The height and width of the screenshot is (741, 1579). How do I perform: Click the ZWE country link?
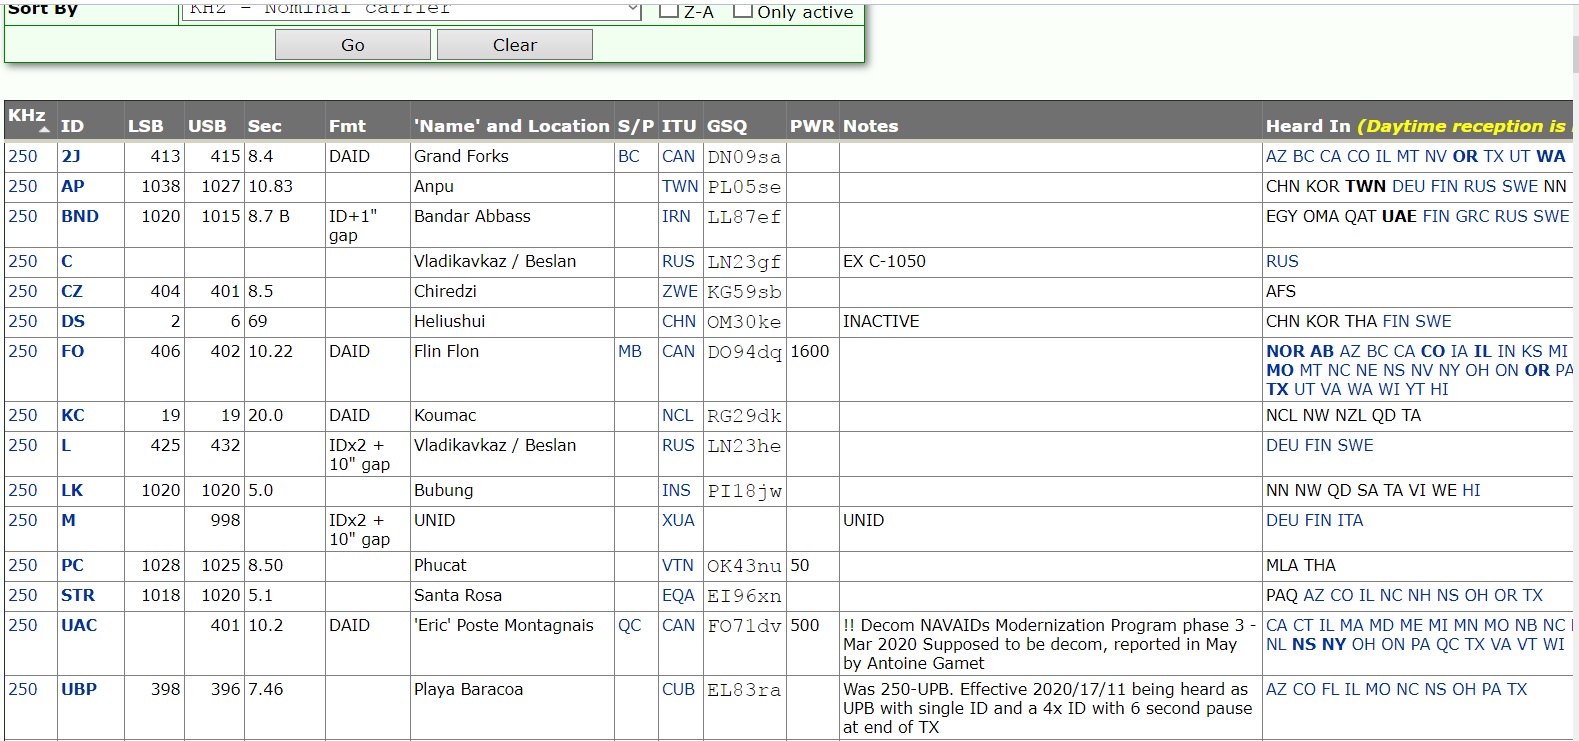click(x=680, y=291)
